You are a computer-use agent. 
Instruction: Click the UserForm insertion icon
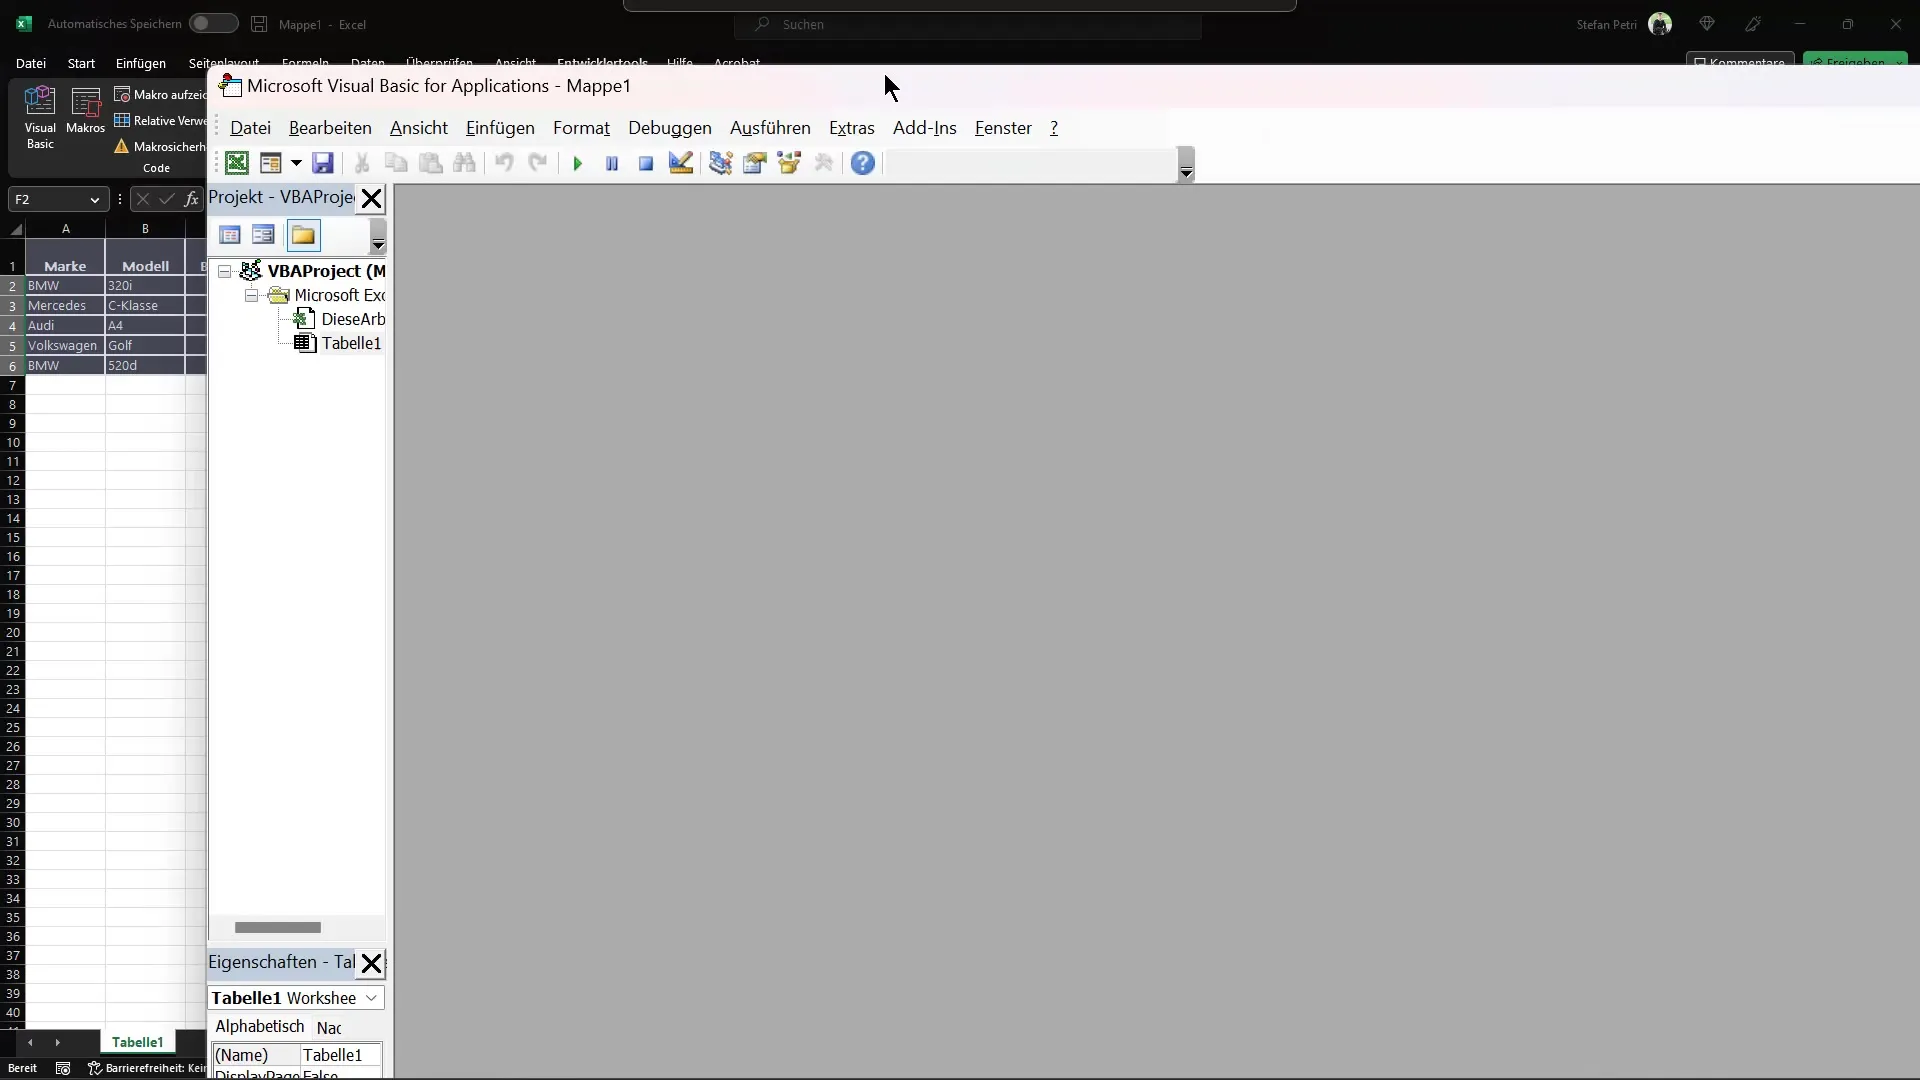tap(270, 162)
